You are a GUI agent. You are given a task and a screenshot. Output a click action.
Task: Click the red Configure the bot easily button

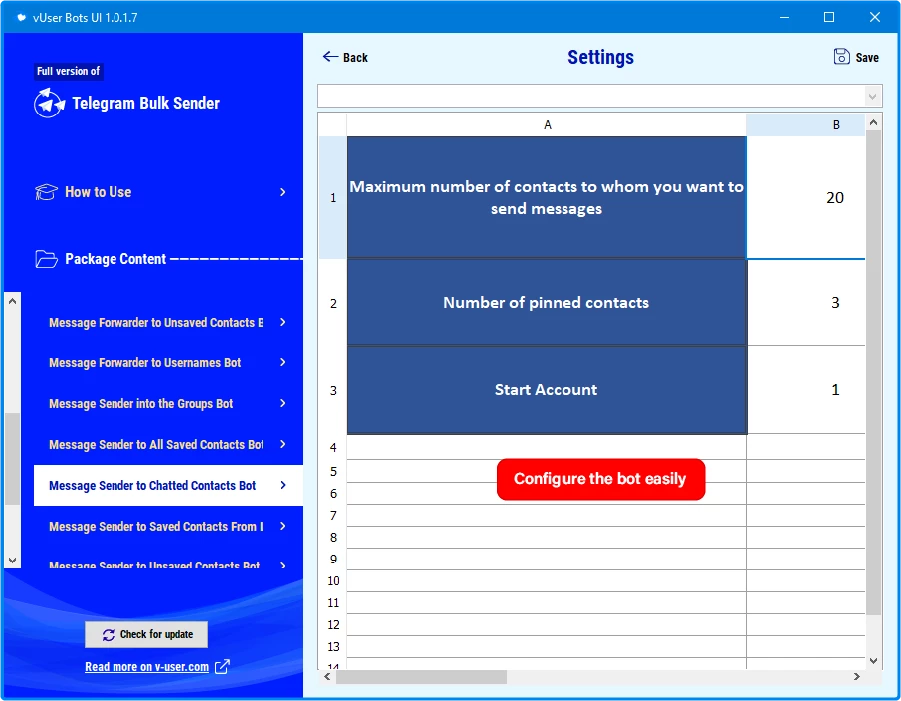coord(600,479)
